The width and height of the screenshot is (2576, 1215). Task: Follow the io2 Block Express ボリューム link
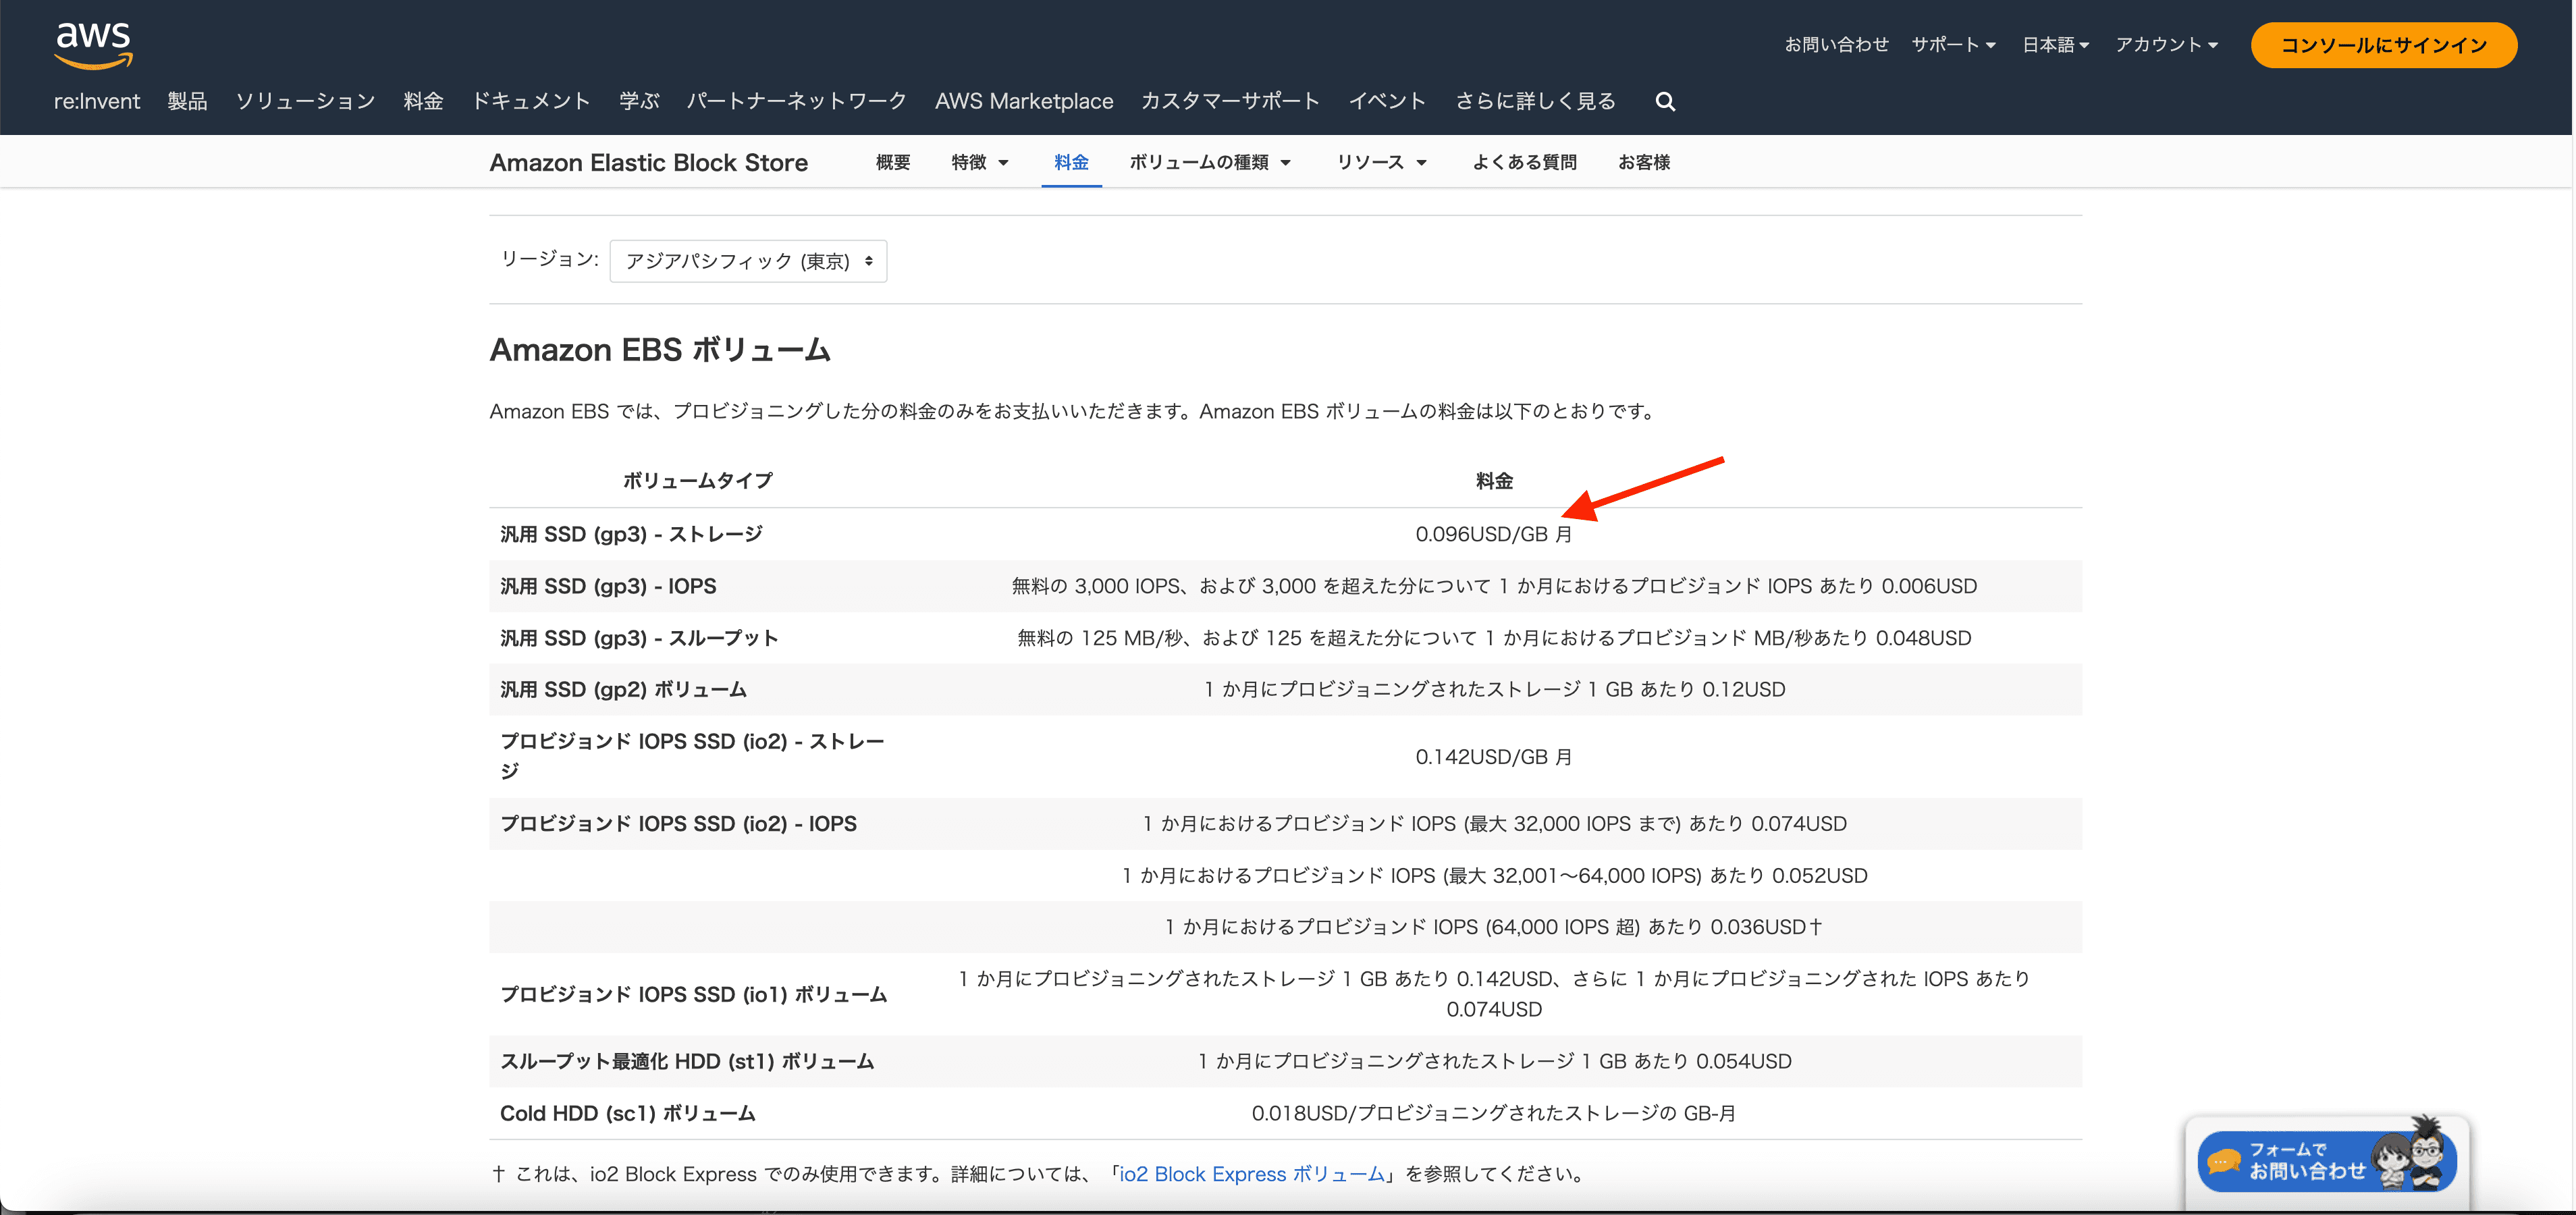1252,1174
